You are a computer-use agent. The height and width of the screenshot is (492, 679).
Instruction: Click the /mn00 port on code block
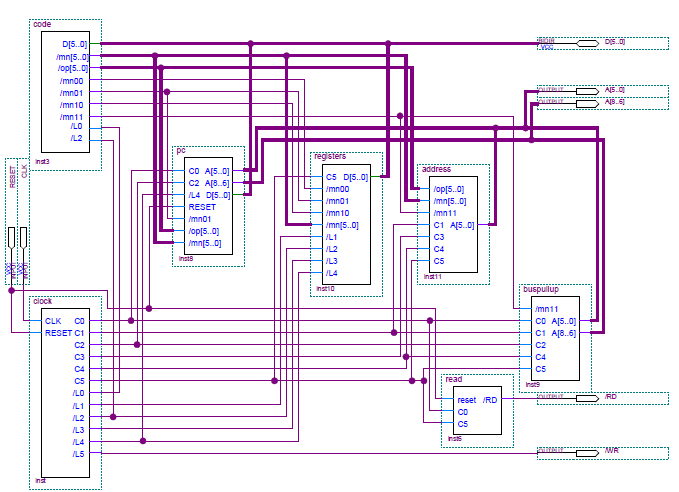pyautogui.click(x=71, y=81)
